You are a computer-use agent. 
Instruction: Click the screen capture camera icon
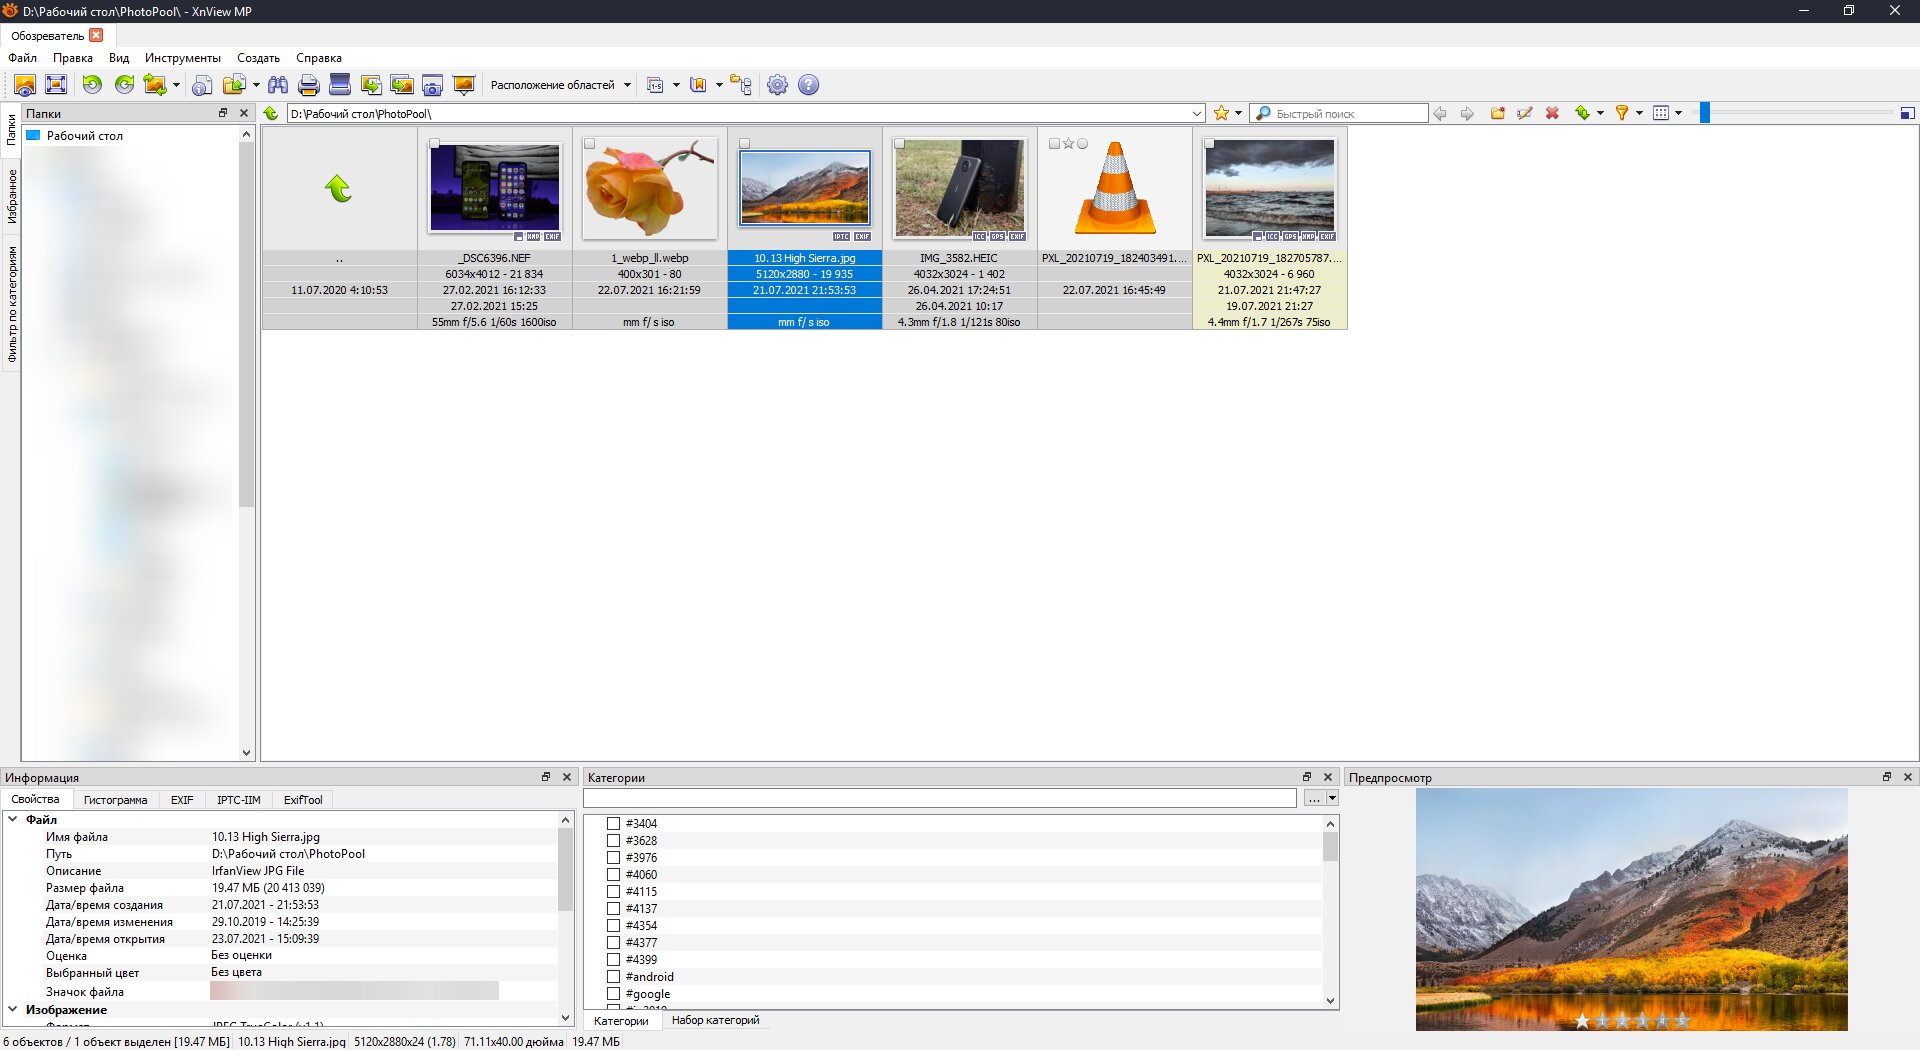point(432,85)
